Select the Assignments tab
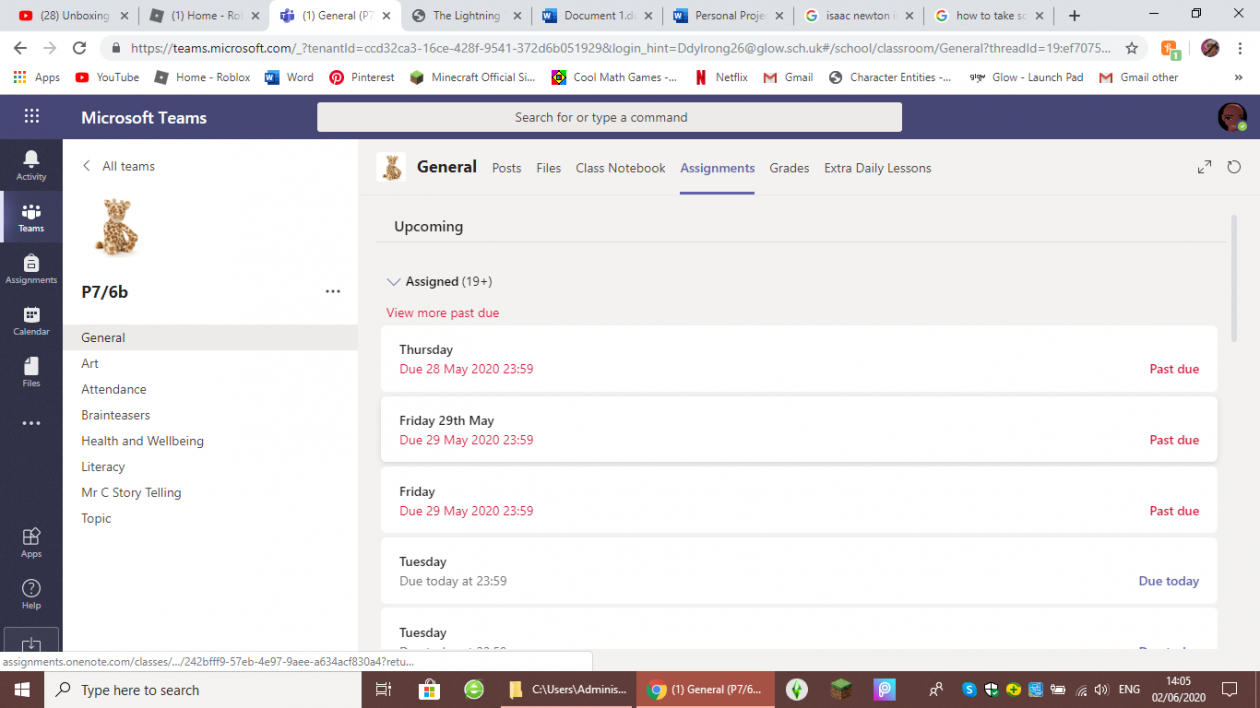 click(x=717, y=168)
